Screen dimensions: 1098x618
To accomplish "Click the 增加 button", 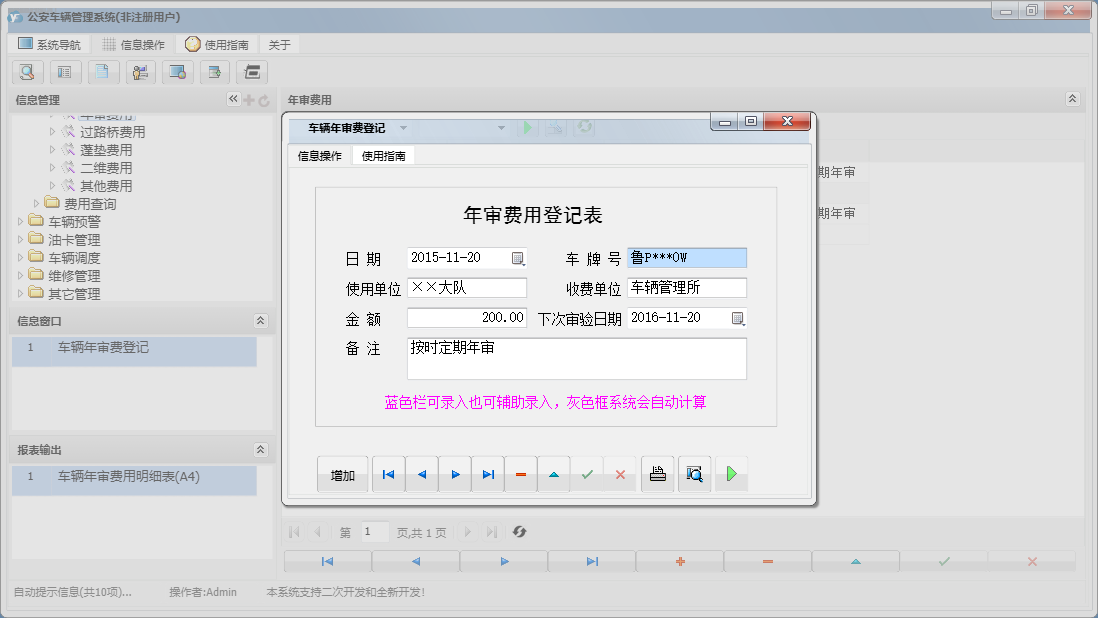I will [343, 473].
